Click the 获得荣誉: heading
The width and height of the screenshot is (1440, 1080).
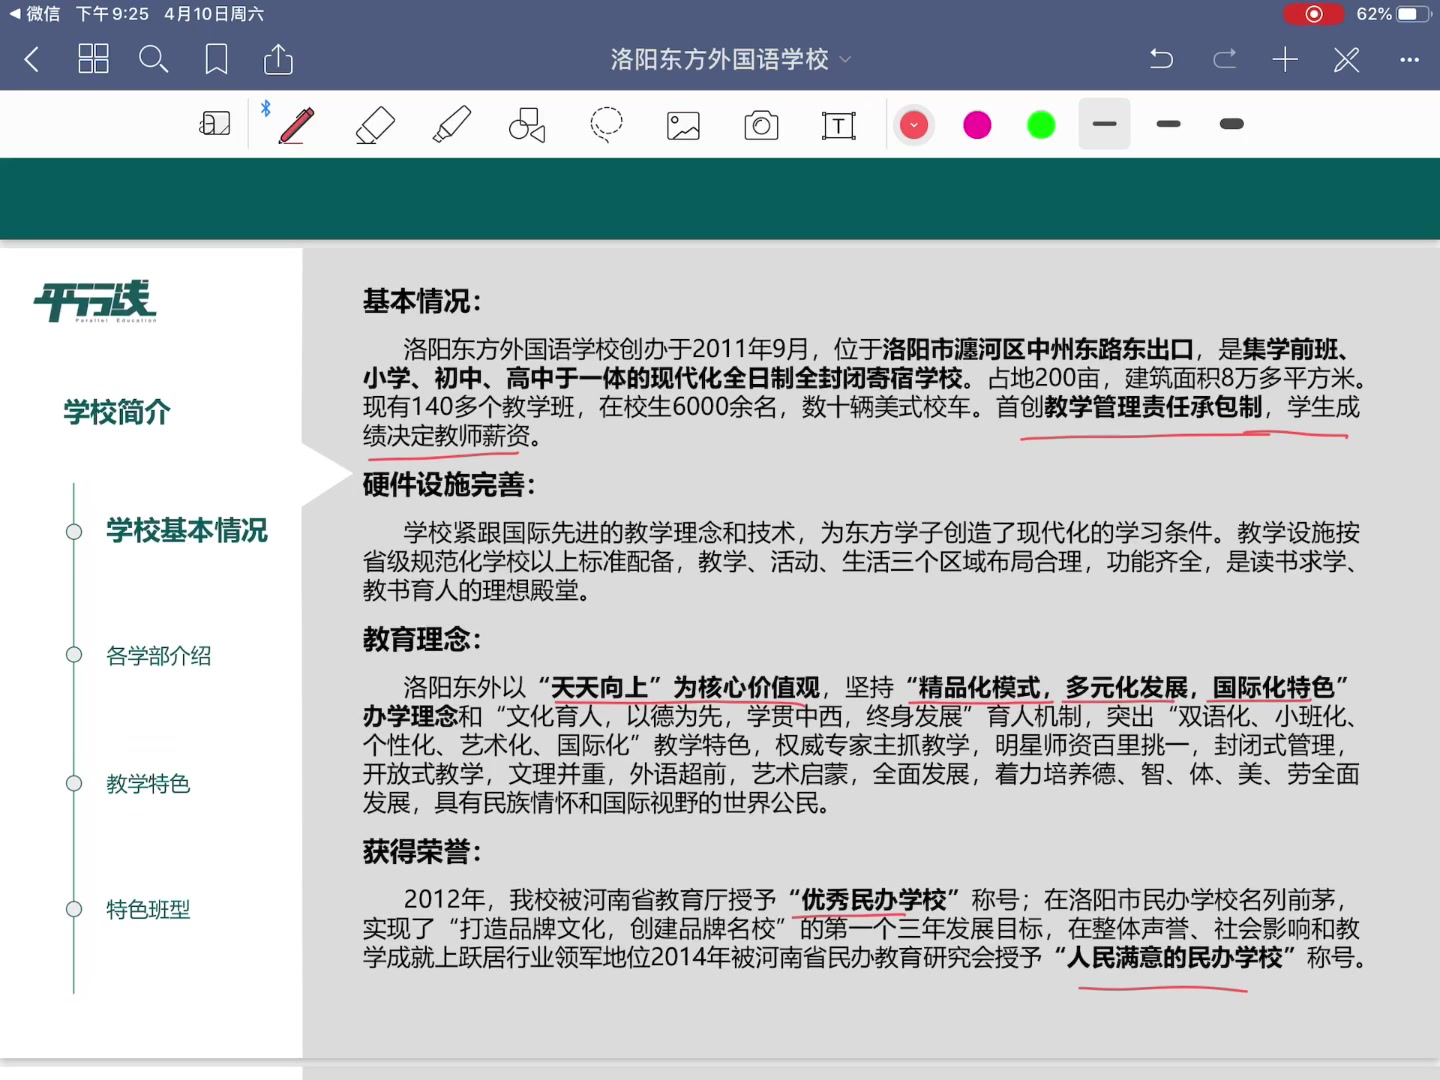tap(422, 851)
